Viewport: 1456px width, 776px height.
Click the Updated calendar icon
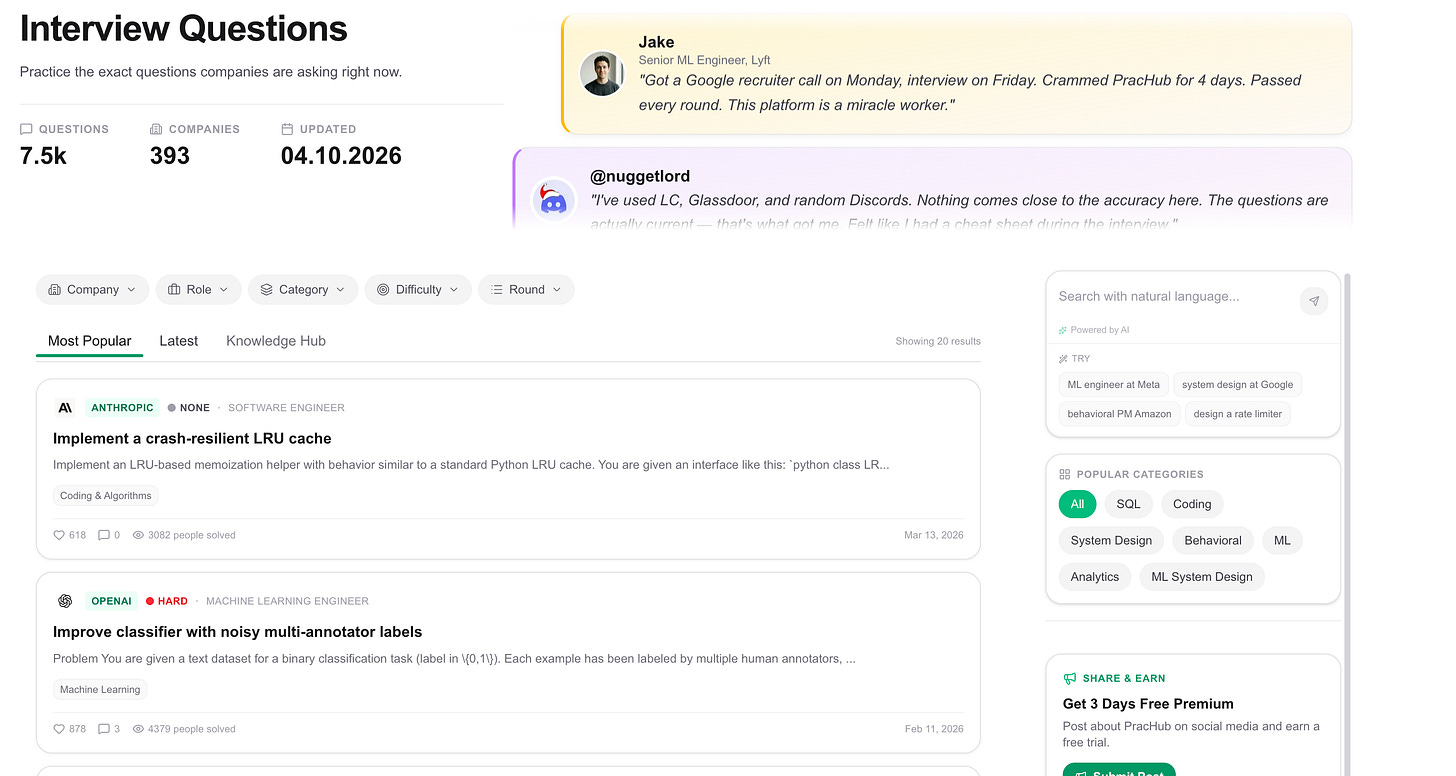pyautogui.click(x=287, y=129)
